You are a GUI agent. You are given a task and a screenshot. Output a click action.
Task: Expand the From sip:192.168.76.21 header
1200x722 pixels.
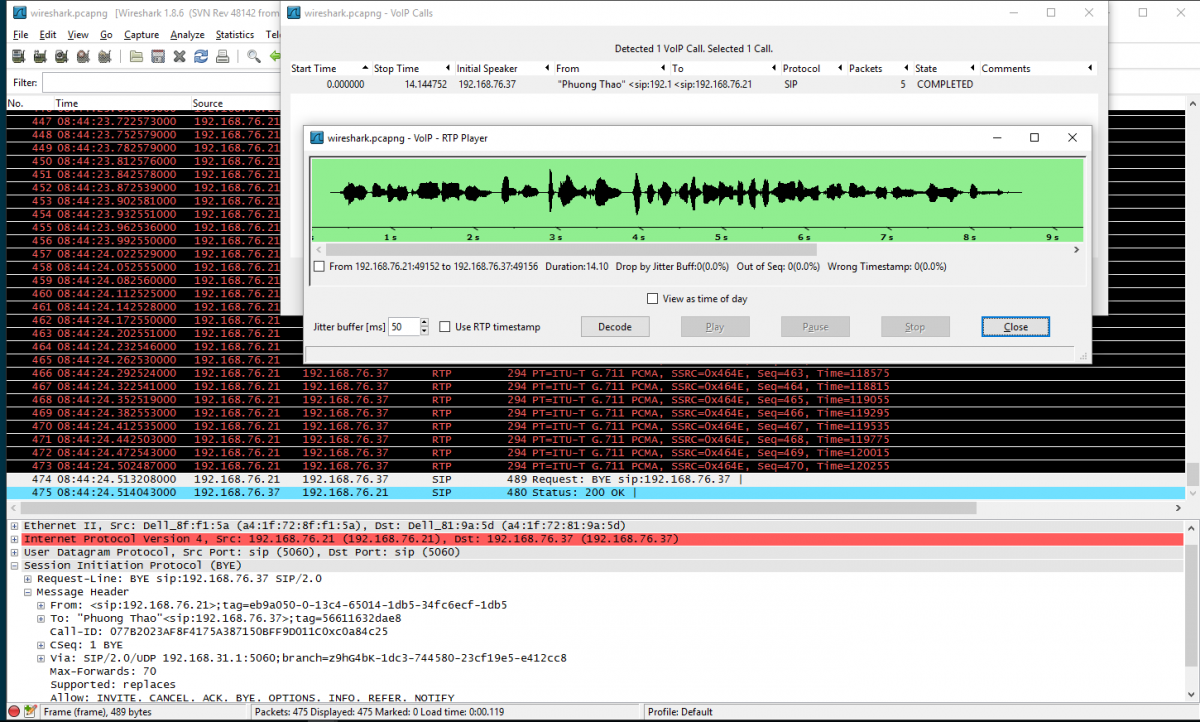tap(41, 605)
